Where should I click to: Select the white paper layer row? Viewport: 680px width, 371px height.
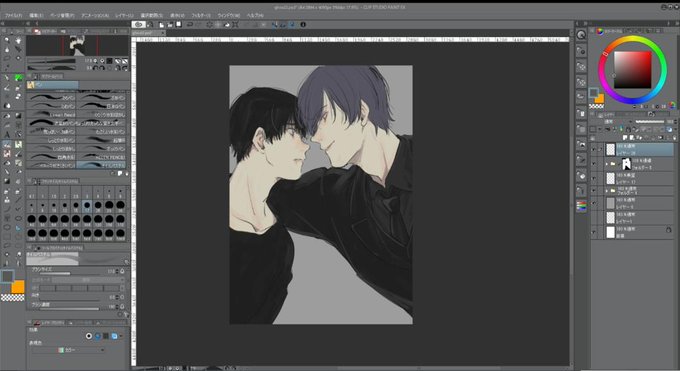(639, 232)
